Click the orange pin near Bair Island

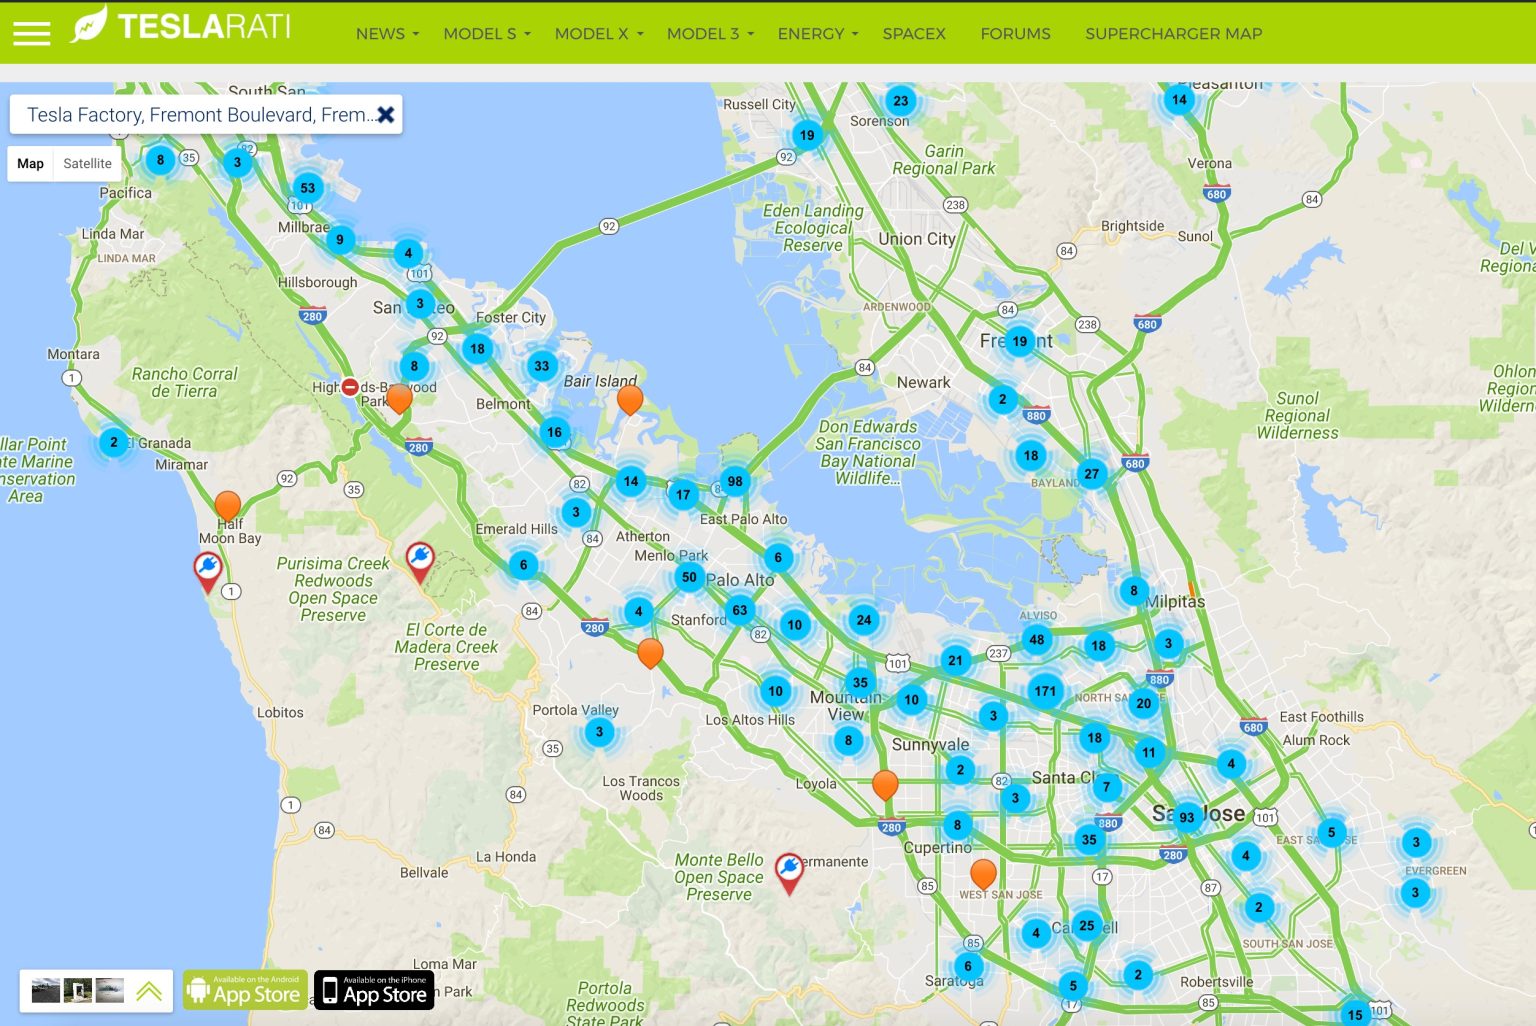pyautogui.click(x=630, y=399)
